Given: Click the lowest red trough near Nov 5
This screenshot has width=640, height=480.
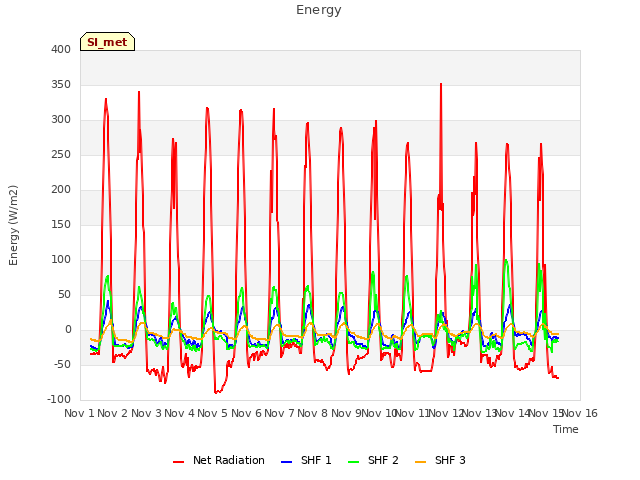Looking at the screenshot, I should [x=216, y=392].
